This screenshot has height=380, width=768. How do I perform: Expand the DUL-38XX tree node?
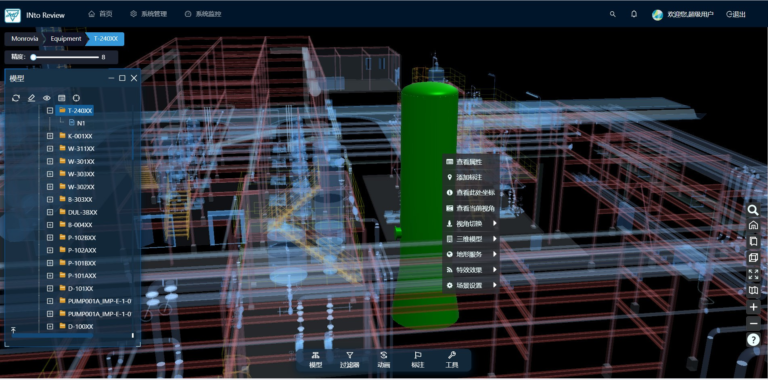(x=50, y=213)
